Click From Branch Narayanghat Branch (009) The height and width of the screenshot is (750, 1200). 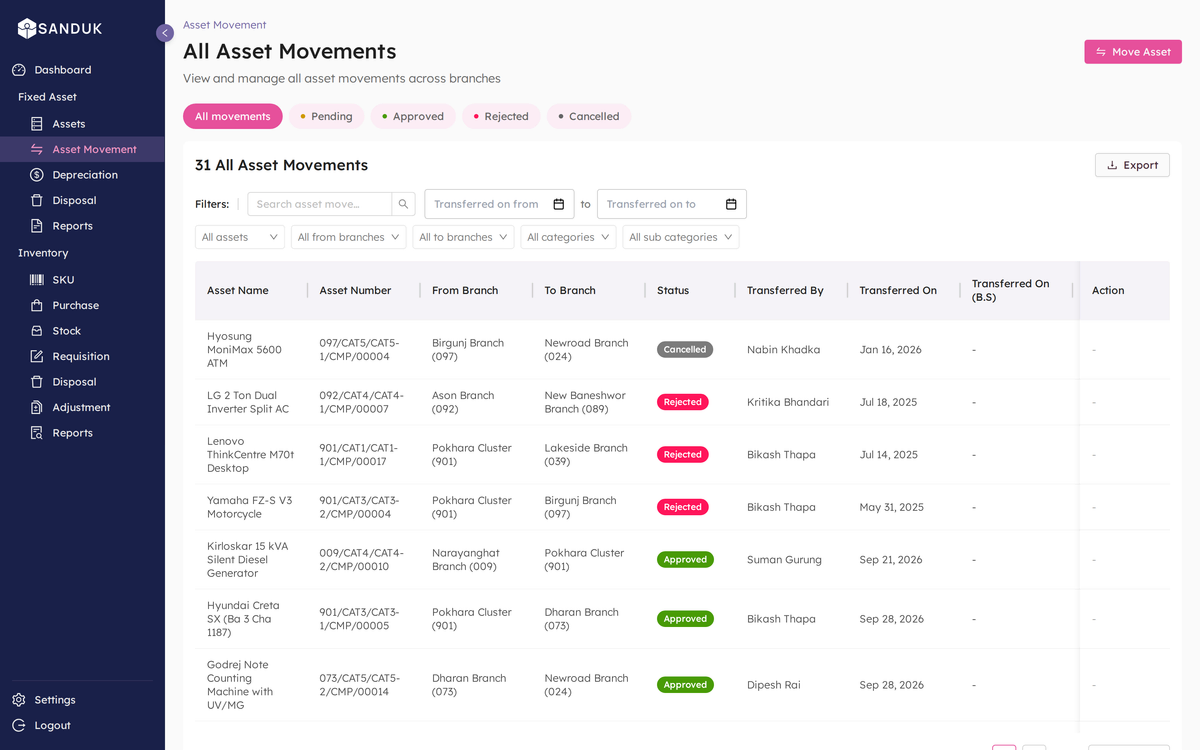(x=466, y=560)
